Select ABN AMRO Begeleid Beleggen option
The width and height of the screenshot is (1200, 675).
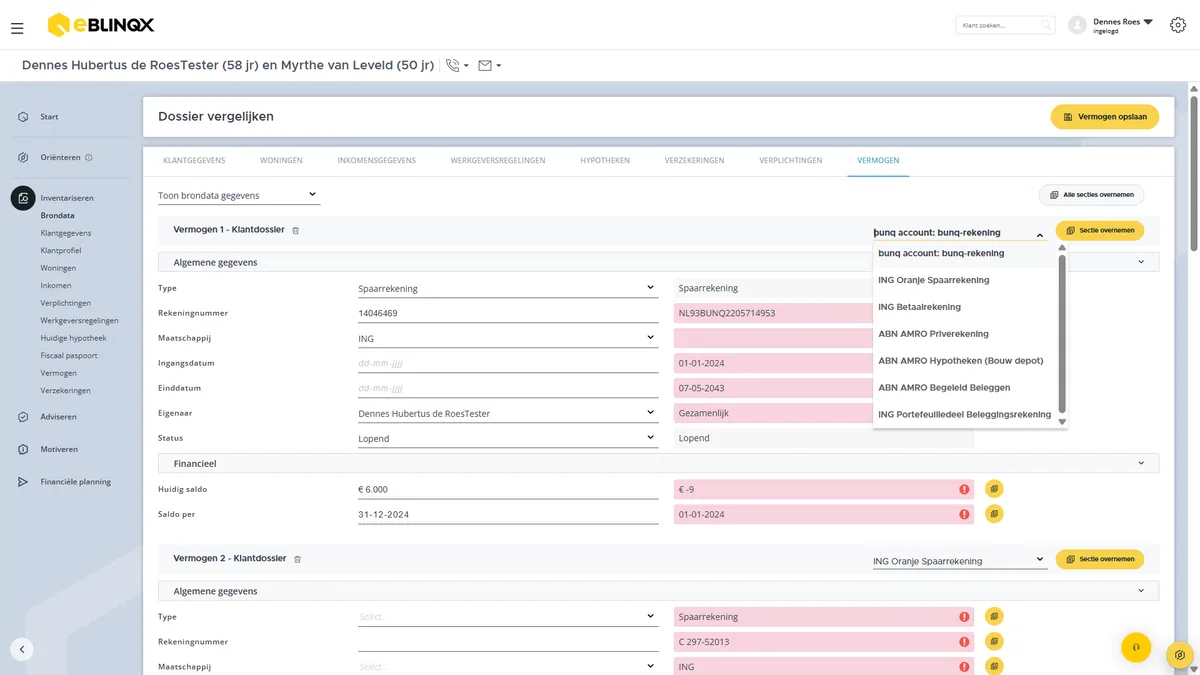tap(944, 388)
